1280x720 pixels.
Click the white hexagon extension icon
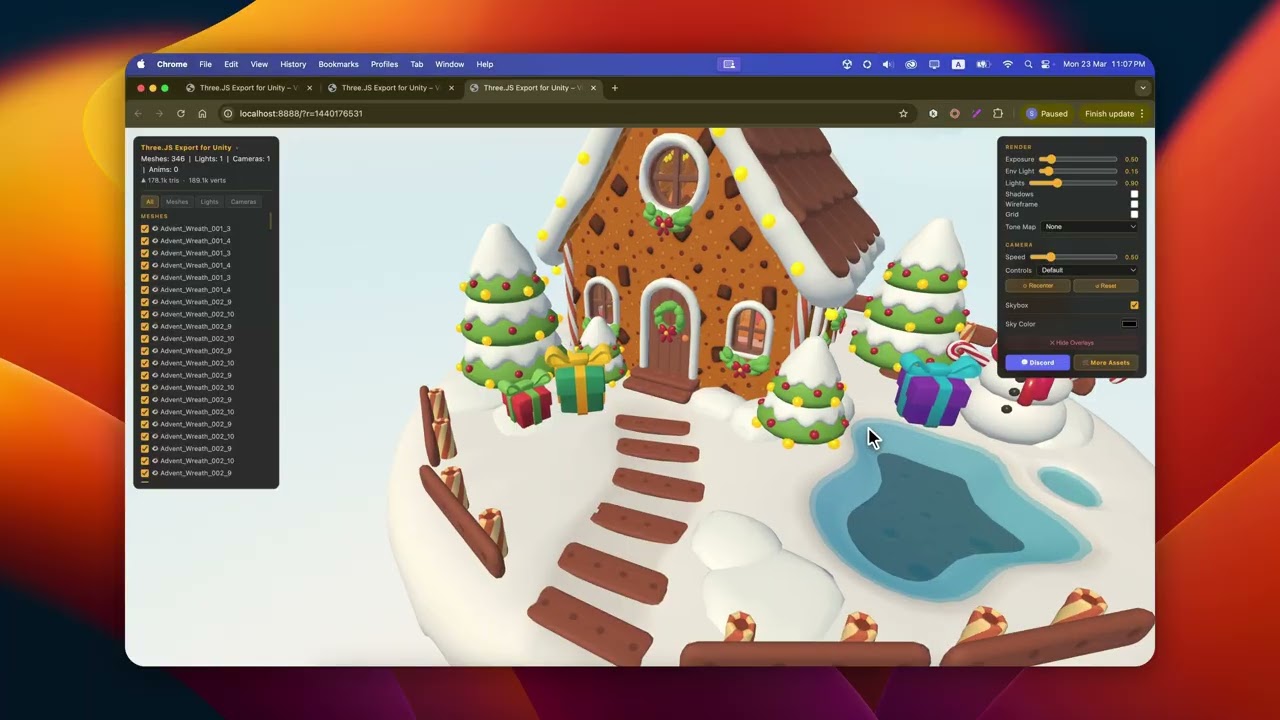[x=933, y=114]
